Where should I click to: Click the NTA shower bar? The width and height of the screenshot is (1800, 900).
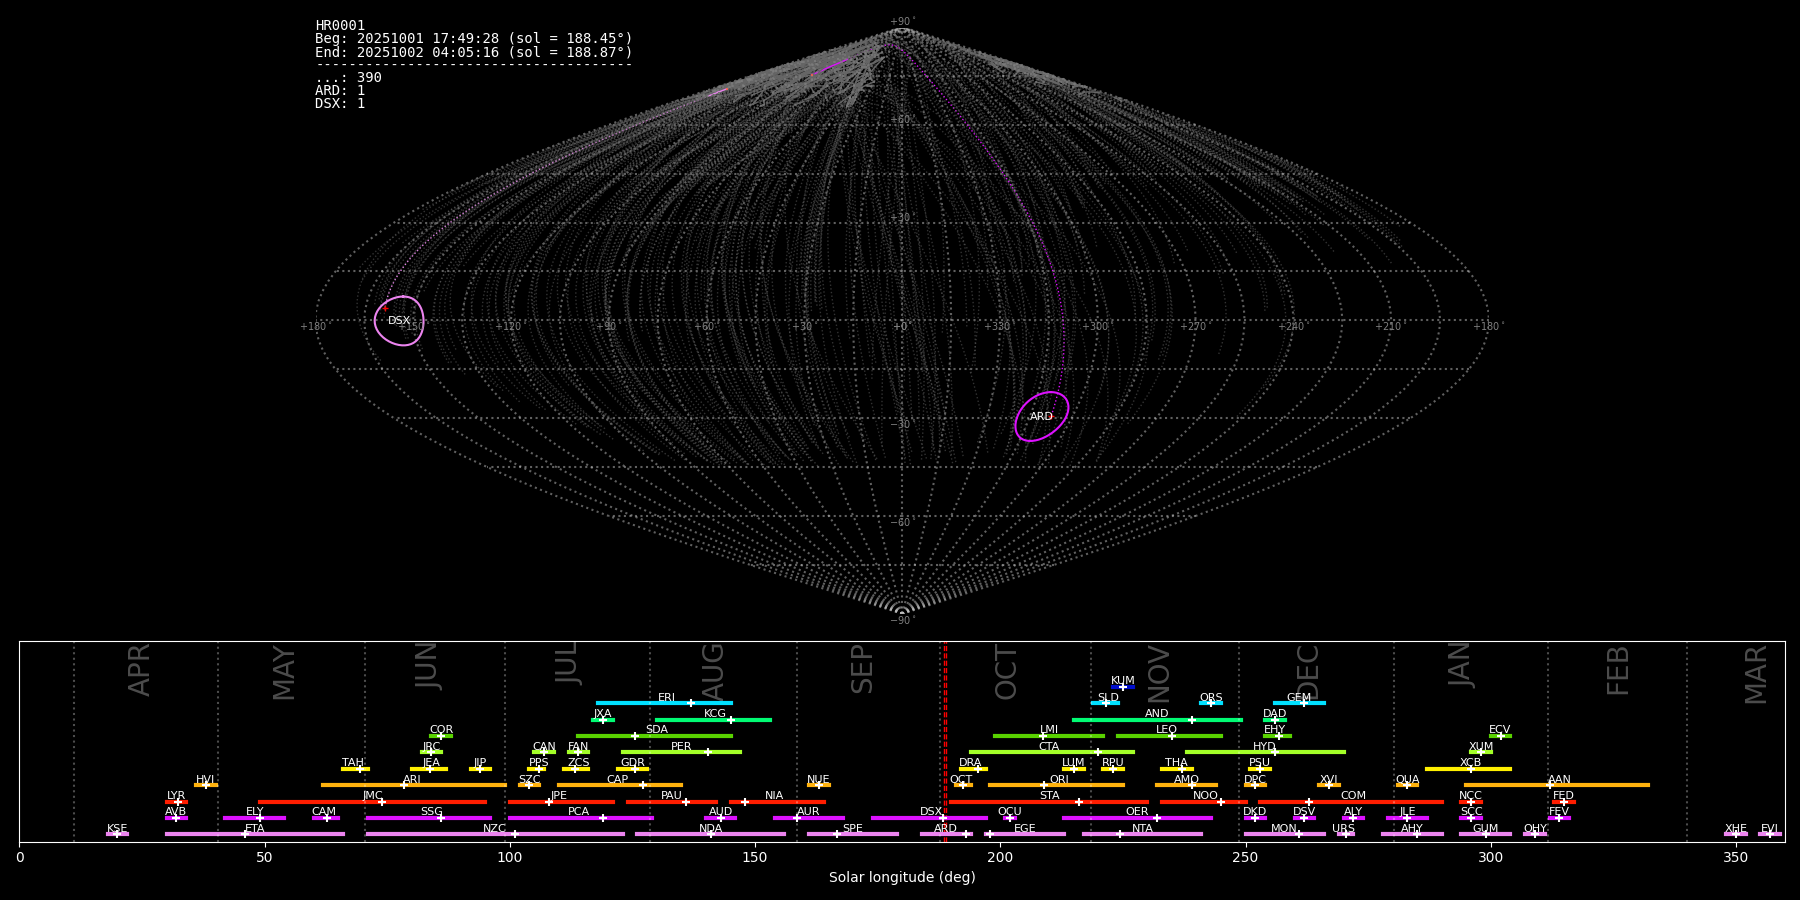click(1141, 834)
